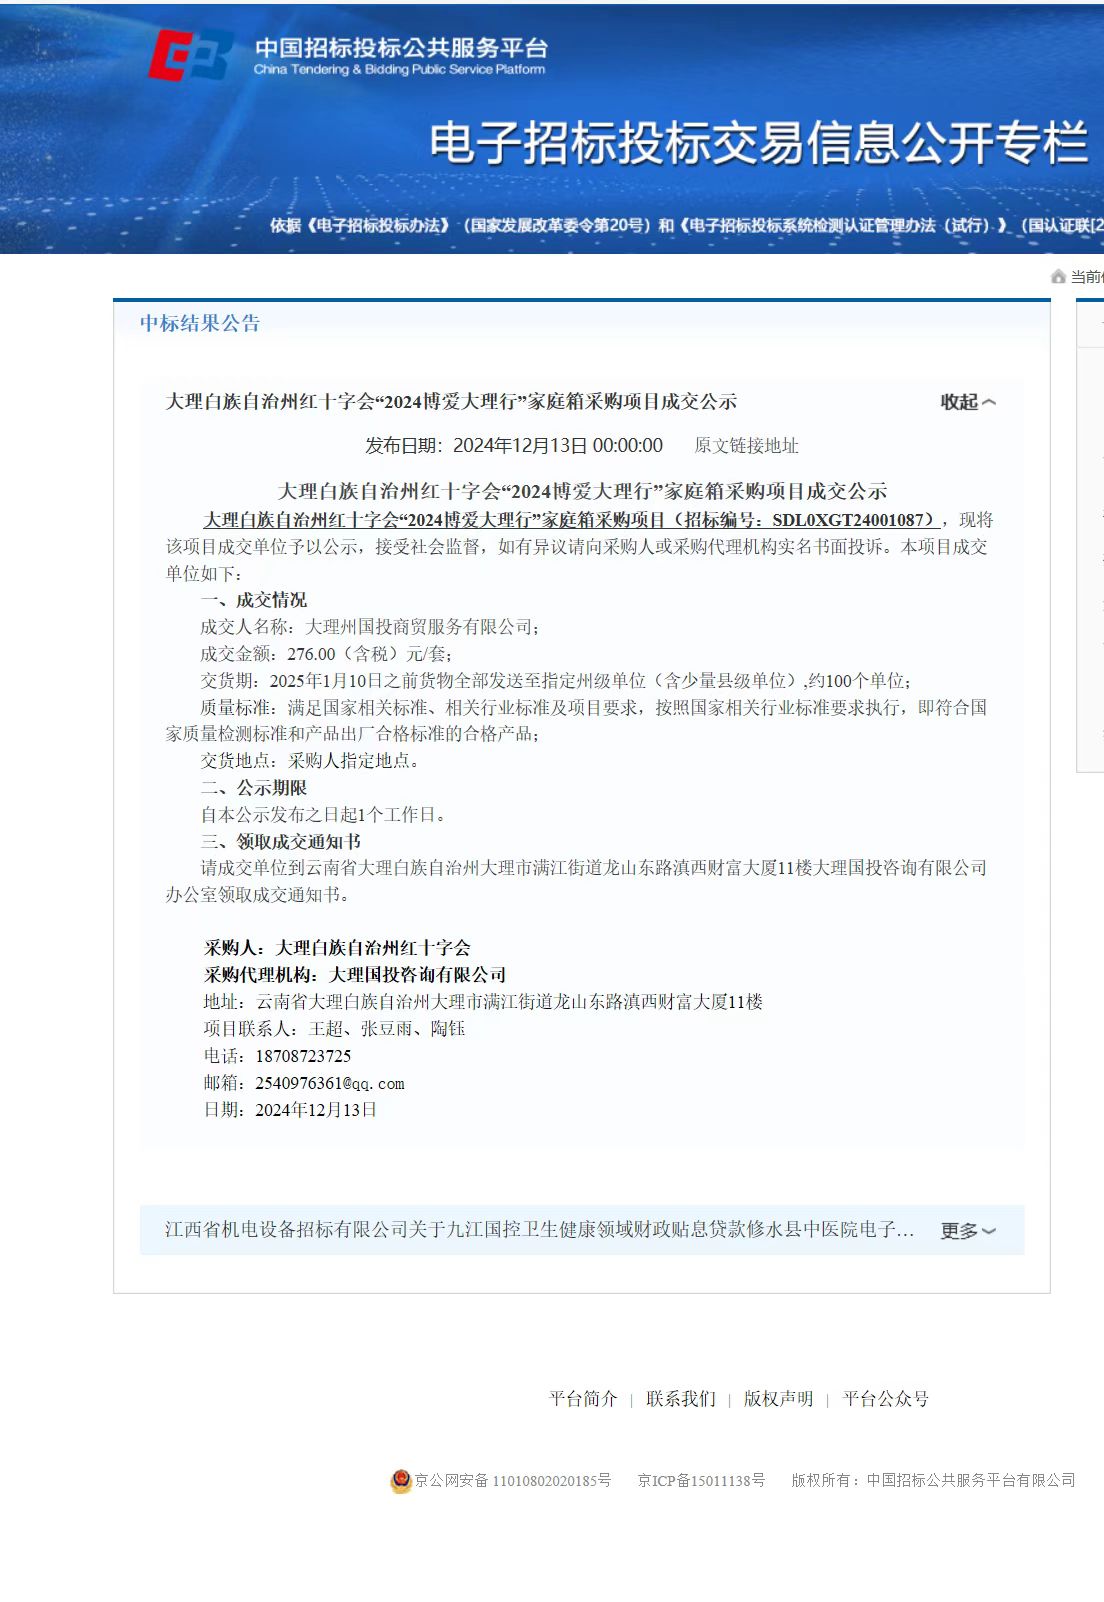Click the scrolling 依据《电子招标投标办法》 banner notice
This screenshot has height=1602, width=1104.
tap(686, 226)
